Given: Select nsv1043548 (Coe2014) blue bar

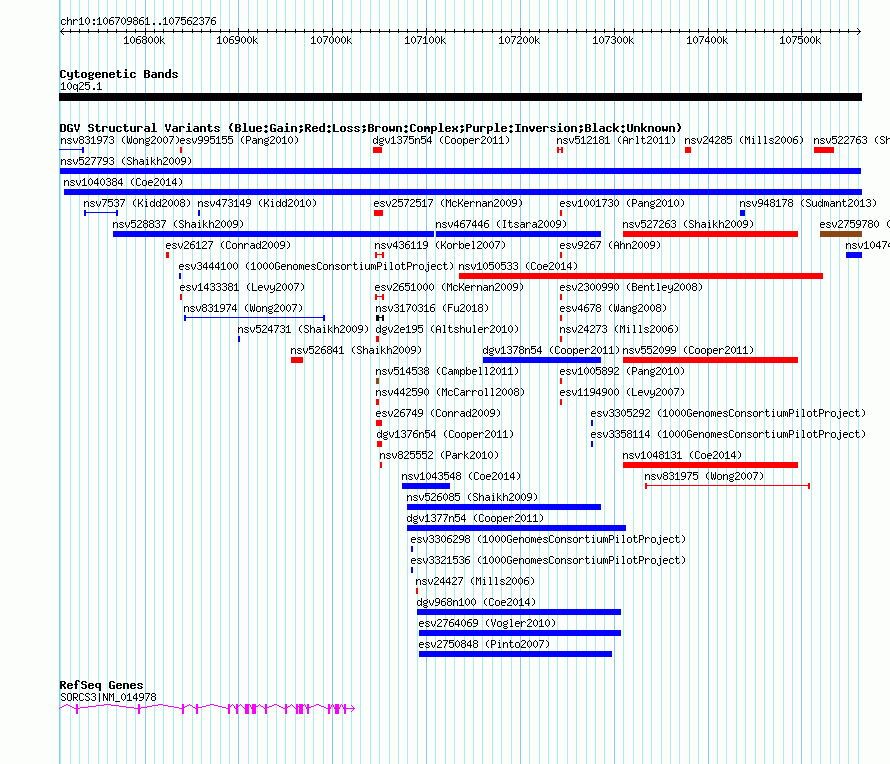Looking at the screenshot, I should tap(426, 486).
